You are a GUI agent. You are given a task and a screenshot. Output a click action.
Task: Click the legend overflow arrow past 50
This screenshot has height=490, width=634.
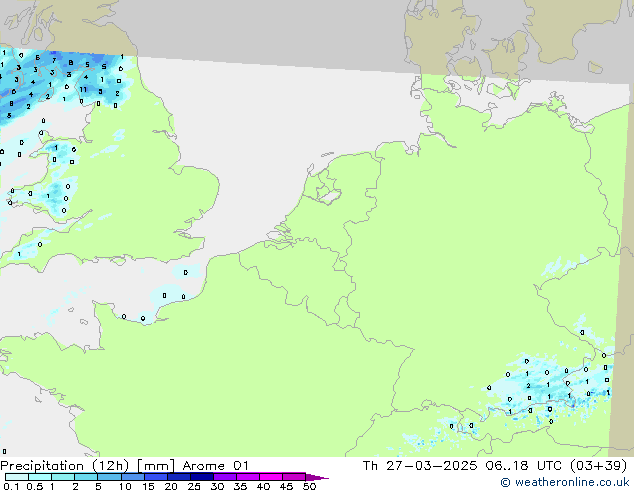coord(317,477)
